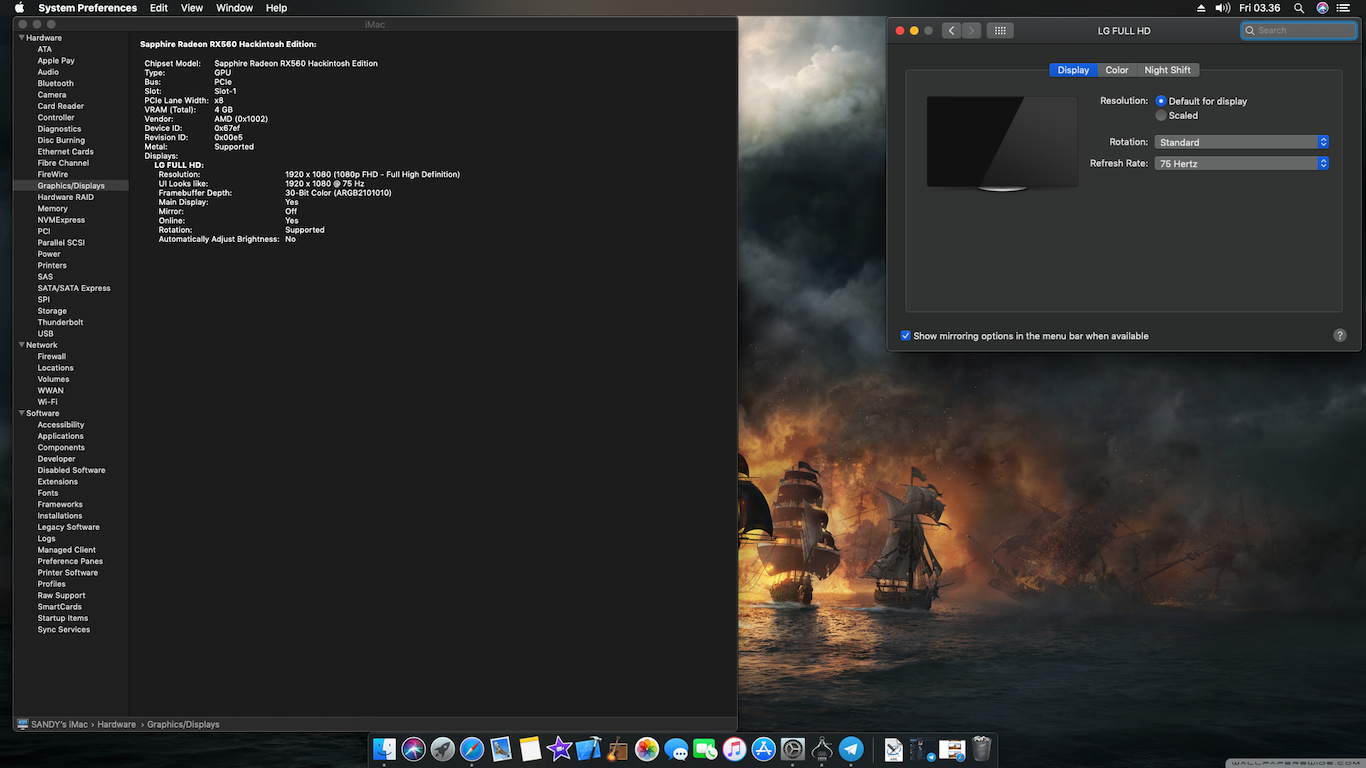Toggle Show mirroring options in menu bar
The width and height of the screenshot is (1366, 768).
coord(906,336)
